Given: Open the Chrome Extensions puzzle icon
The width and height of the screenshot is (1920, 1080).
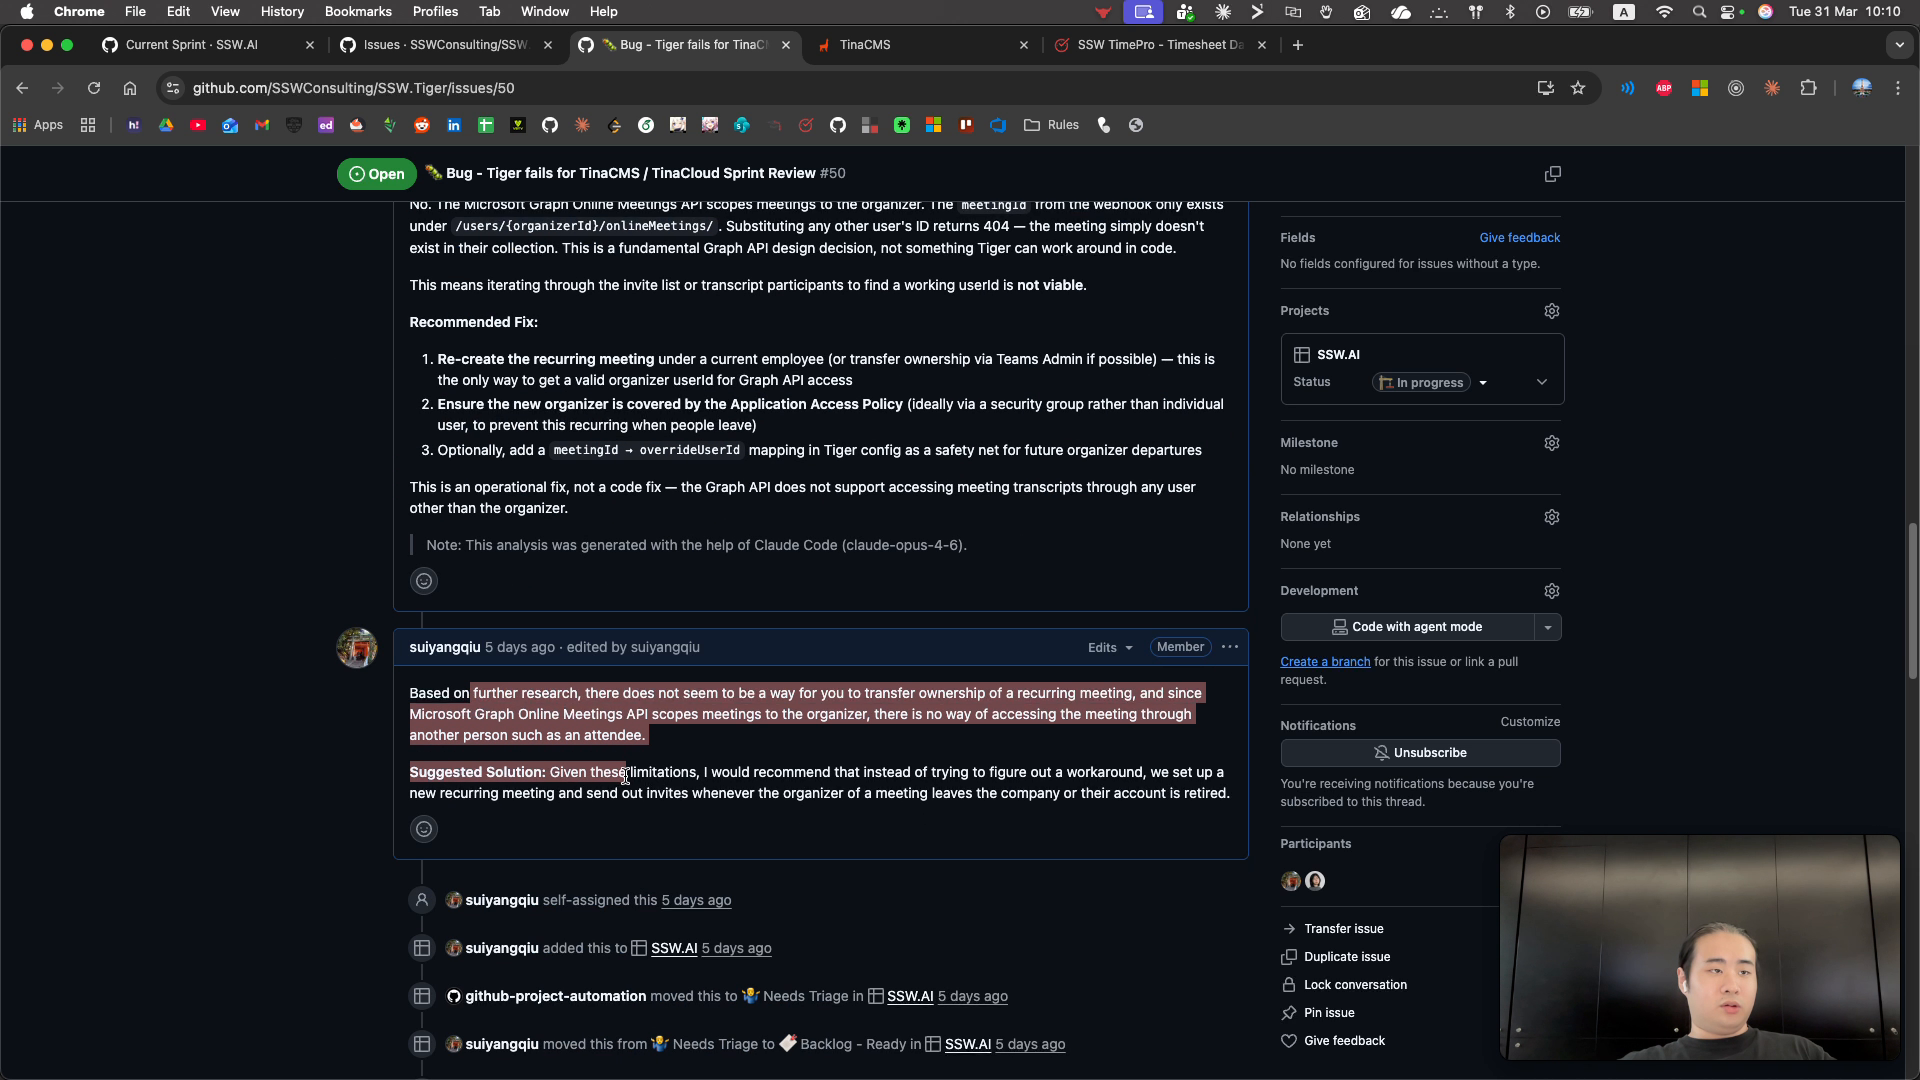Looking at the screenshot, I should pos(1808,88).
